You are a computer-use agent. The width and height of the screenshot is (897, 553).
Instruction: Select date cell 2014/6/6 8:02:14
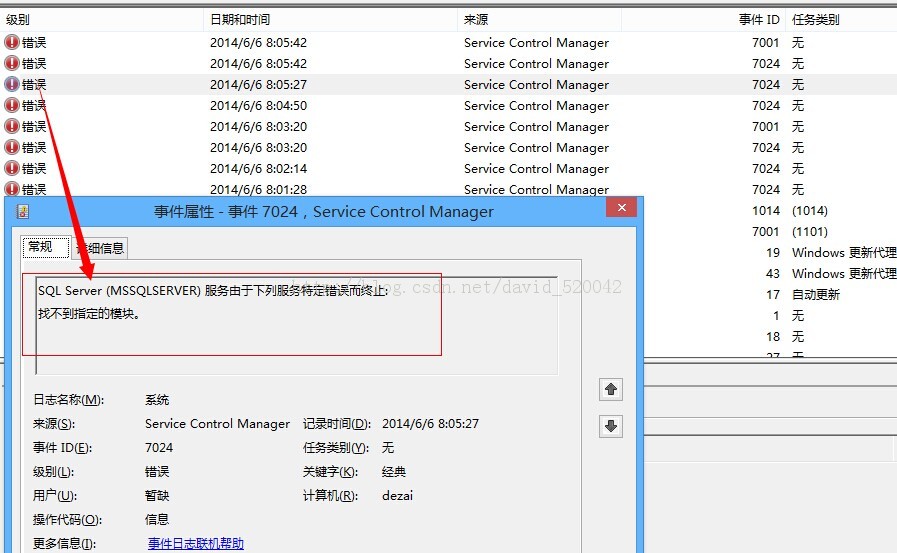[259, 169]
